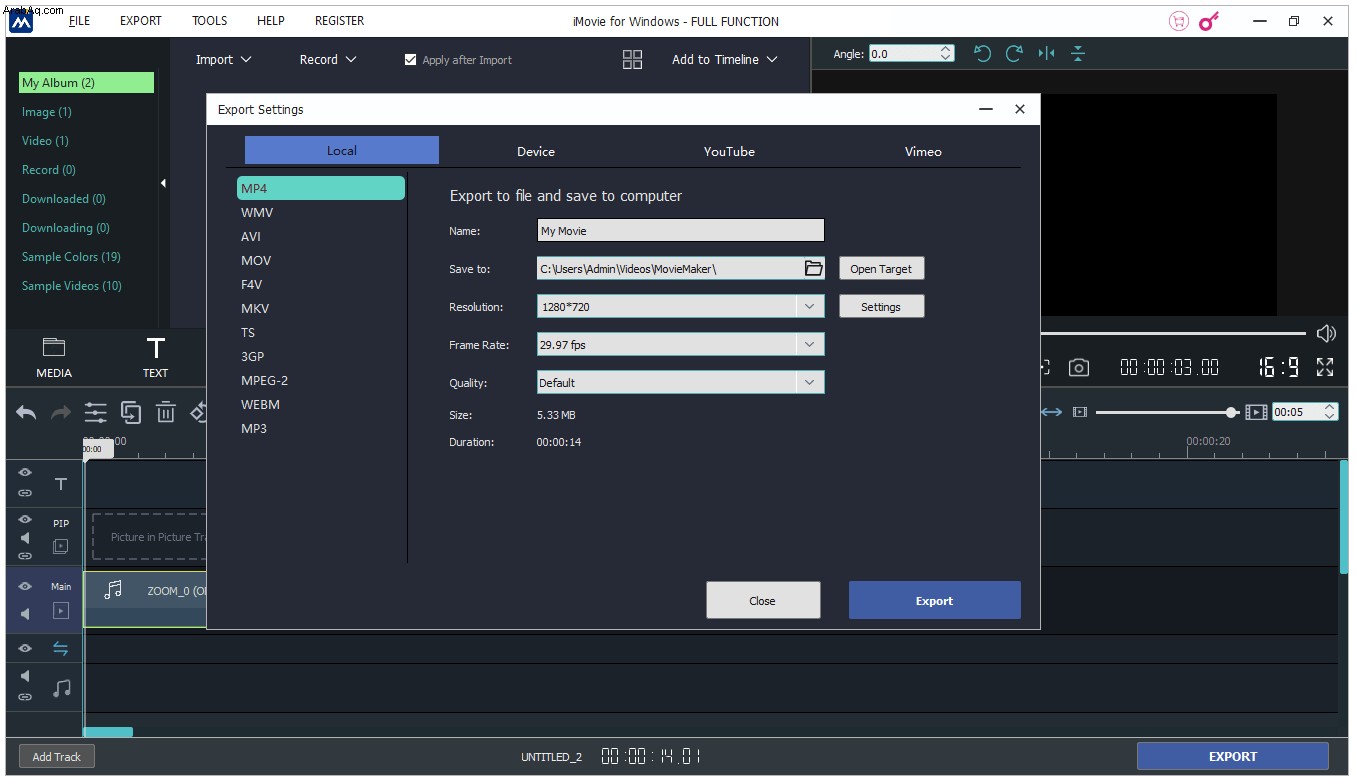Switch to the YouTube tab

pyautogui.click(x=729, y=151)
